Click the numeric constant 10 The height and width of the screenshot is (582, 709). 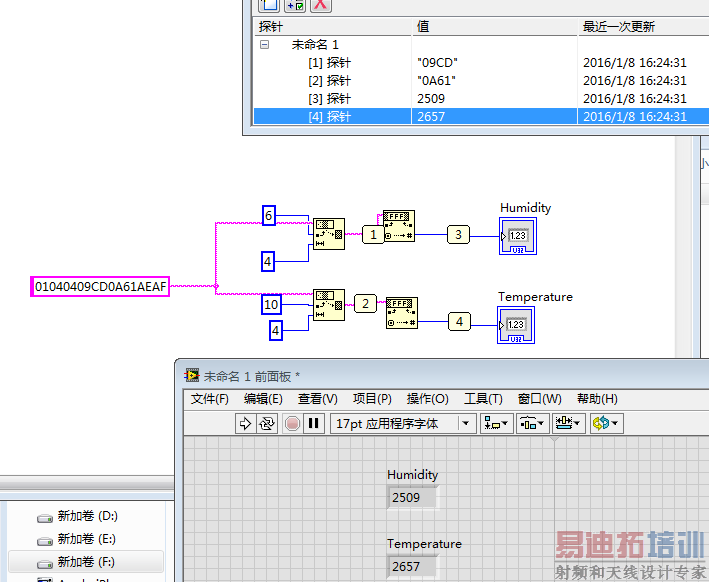(271, 304)
